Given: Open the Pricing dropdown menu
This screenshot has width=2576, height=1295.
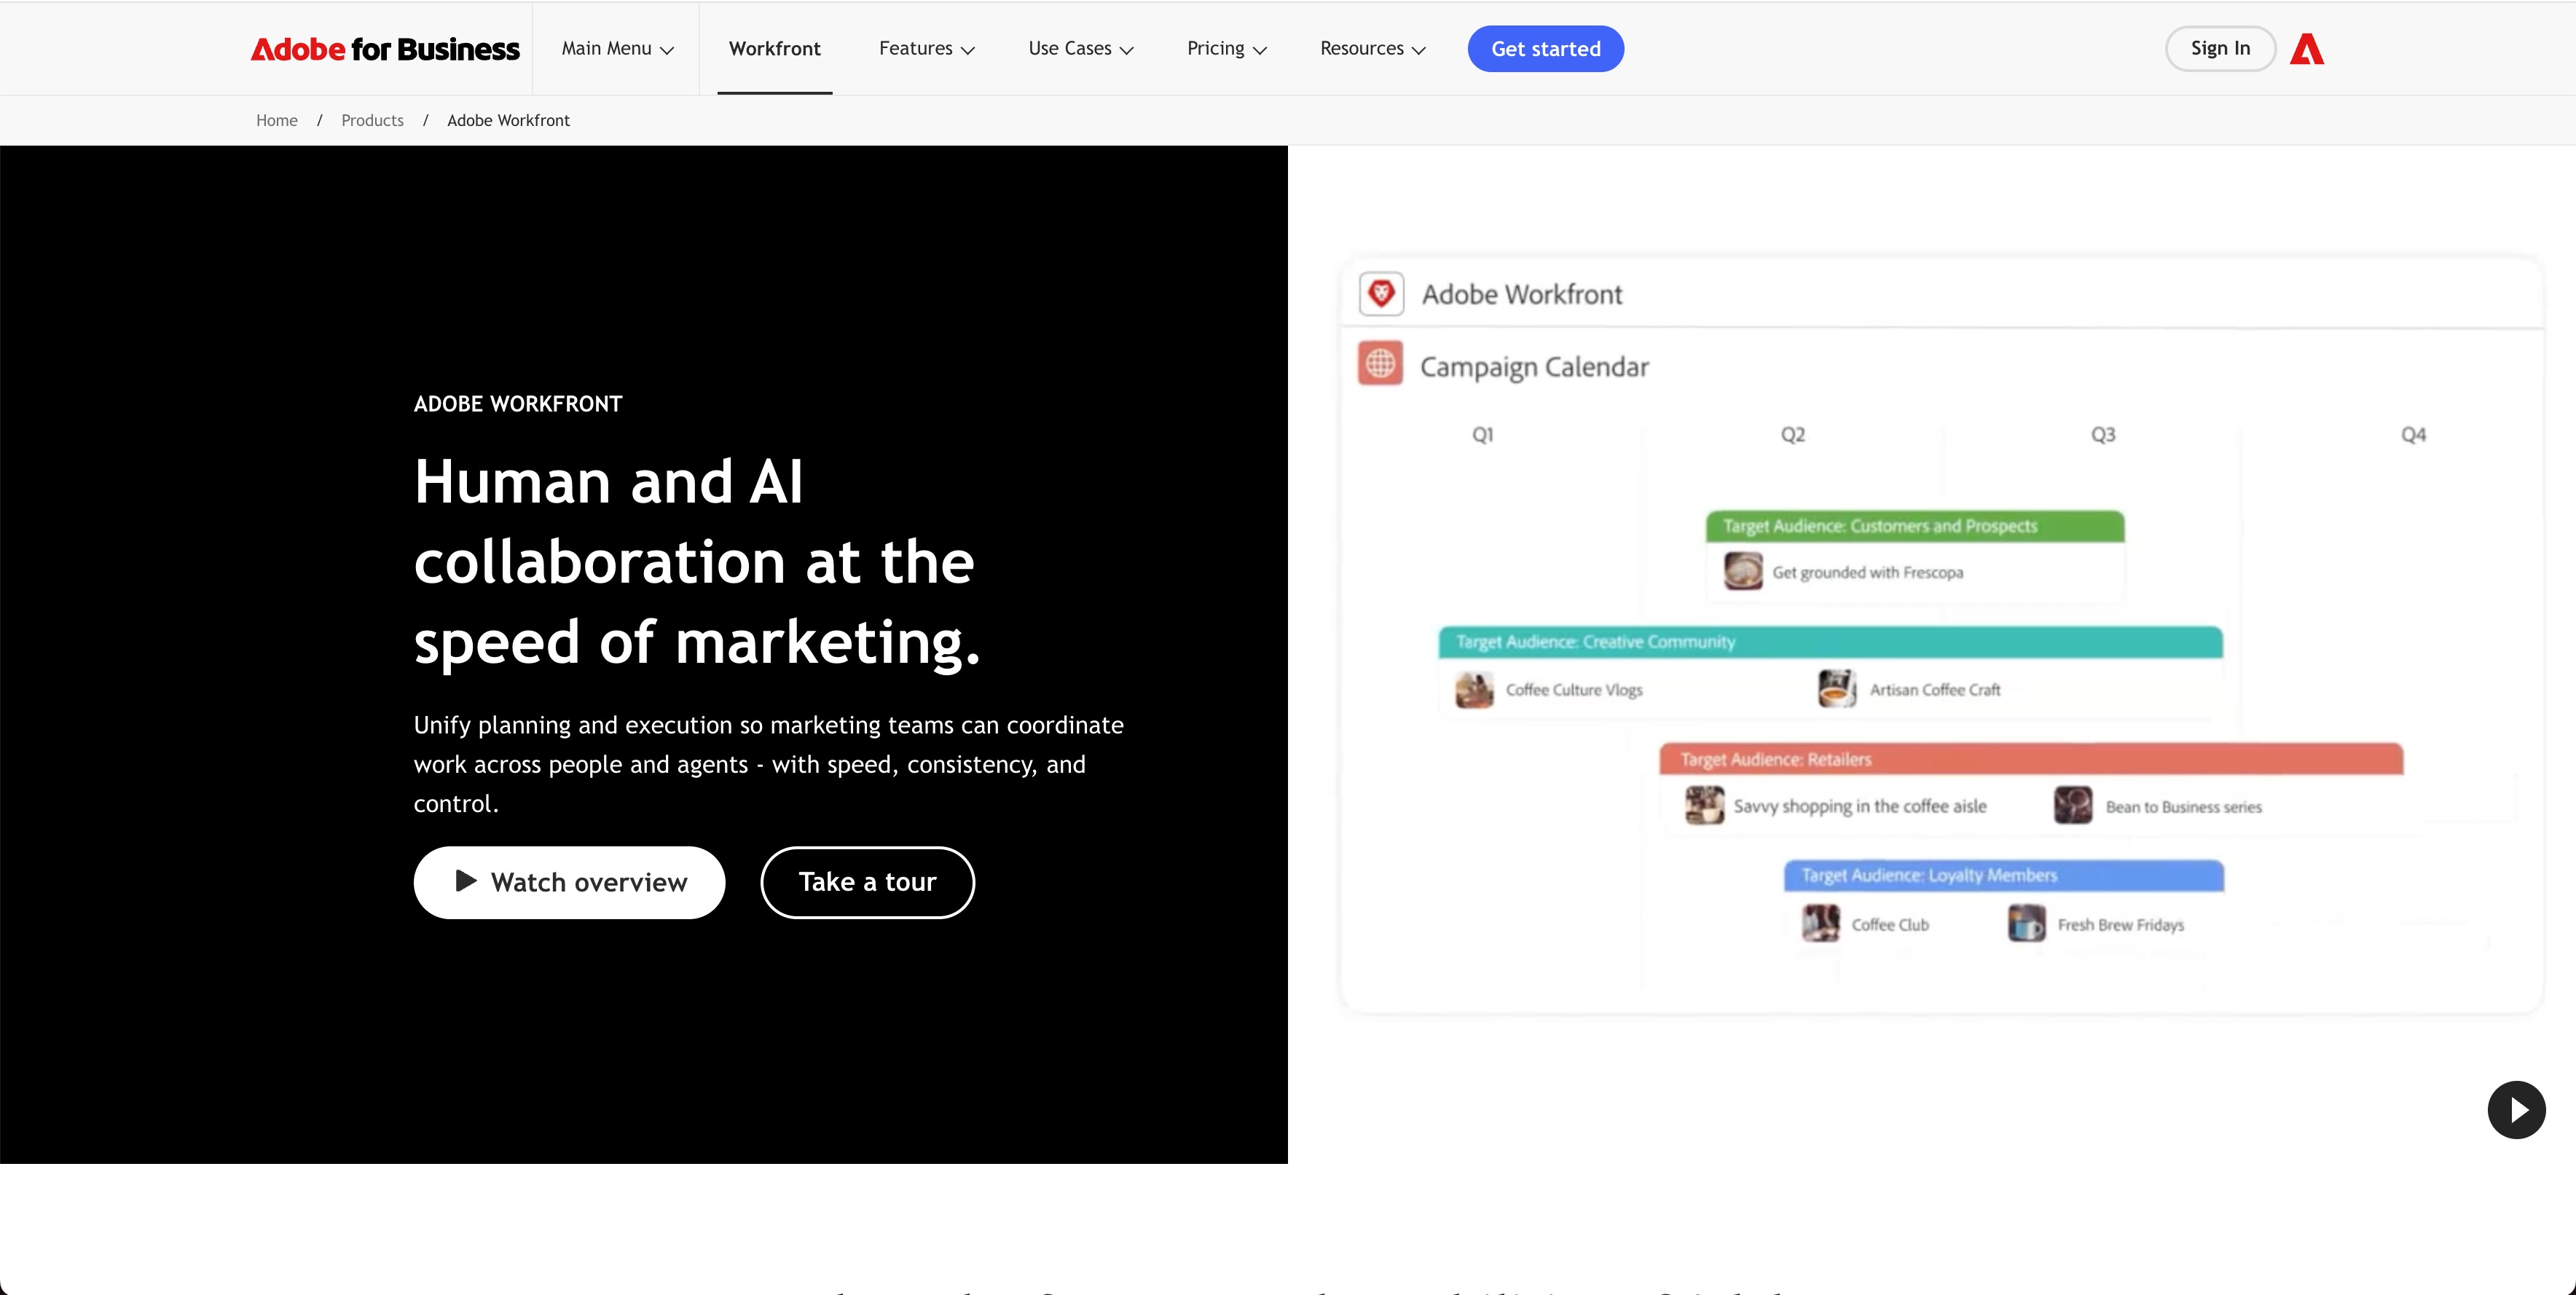Looking at the screenshot, I should point(1227,49).
